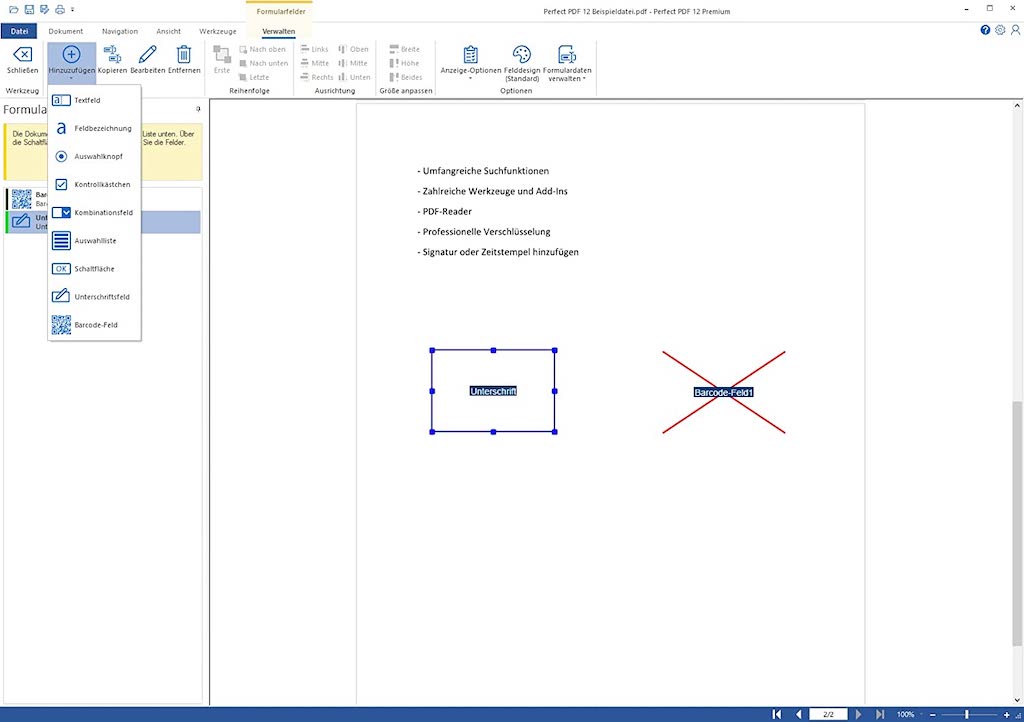Expand Formulardaten verwalten dropdown
1024x722 pixels.
567,62
